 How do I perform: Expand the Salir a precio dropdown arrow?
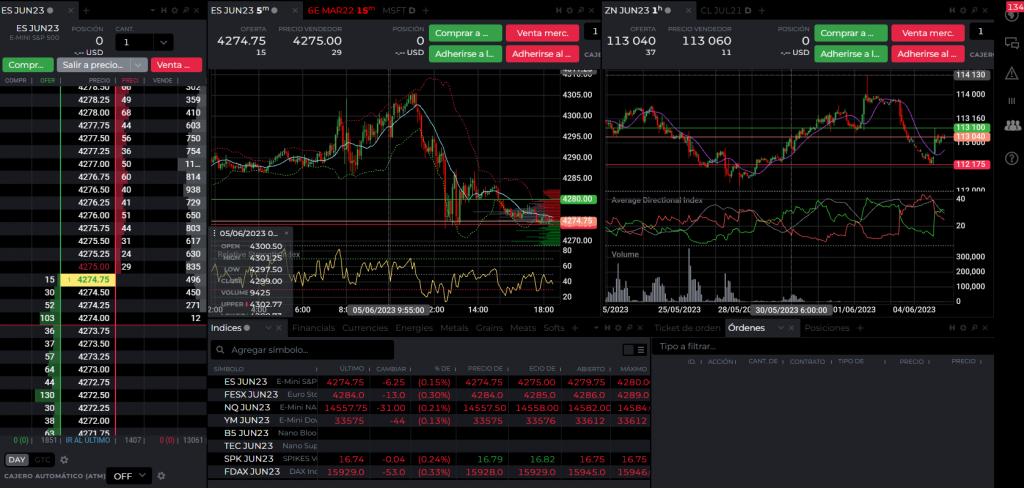pos(138,65)
